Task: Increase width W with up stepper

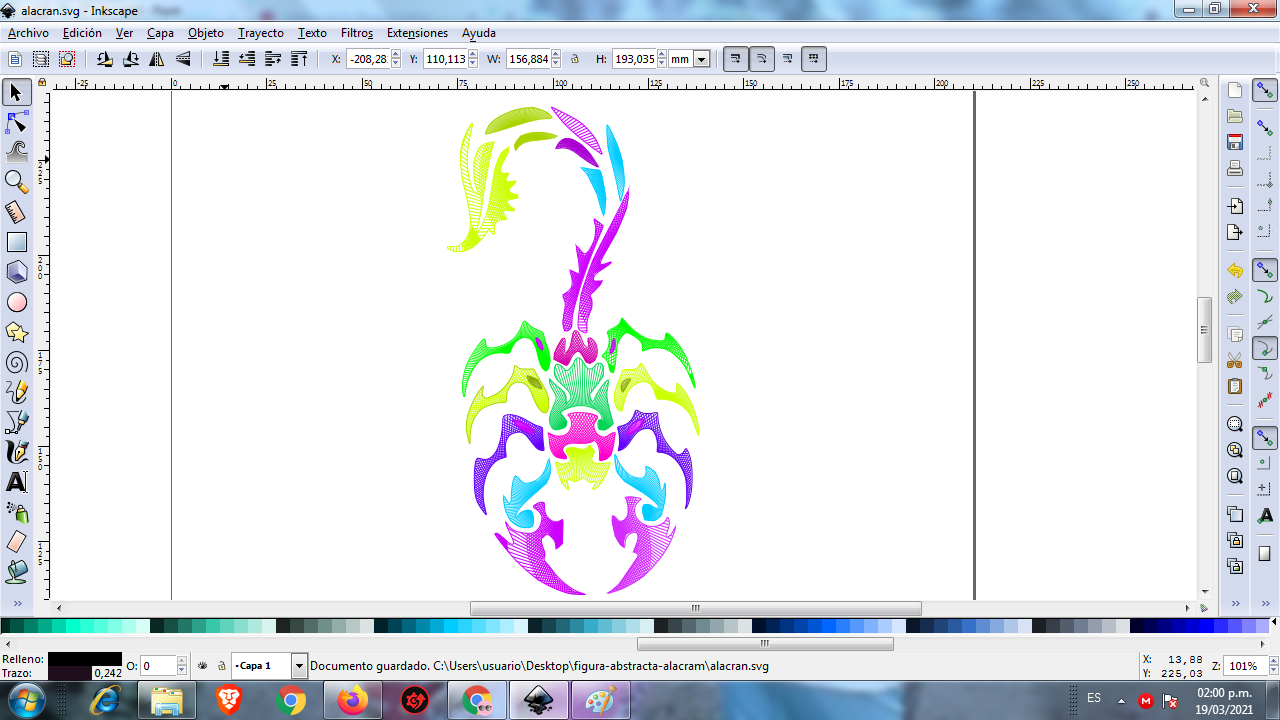Action: tap(556, 54)
